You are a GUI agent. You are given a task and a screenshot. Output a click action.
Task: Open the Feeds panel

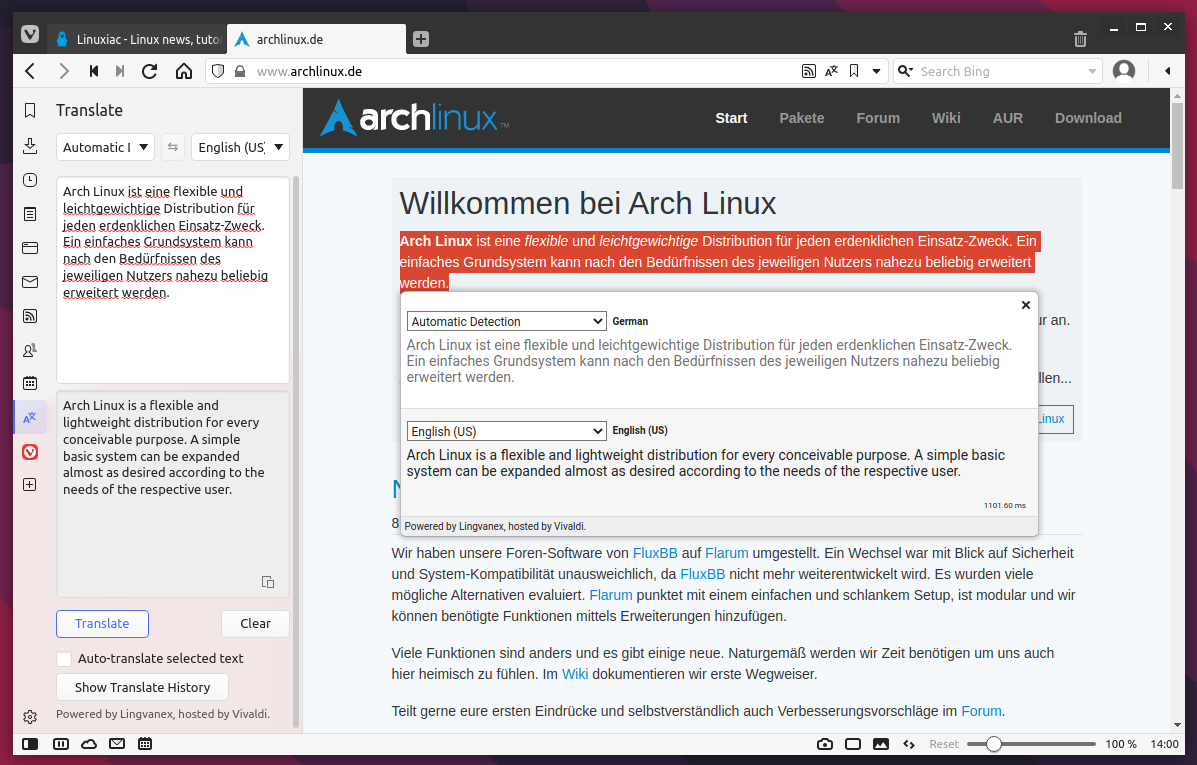(x=30, y=315)
